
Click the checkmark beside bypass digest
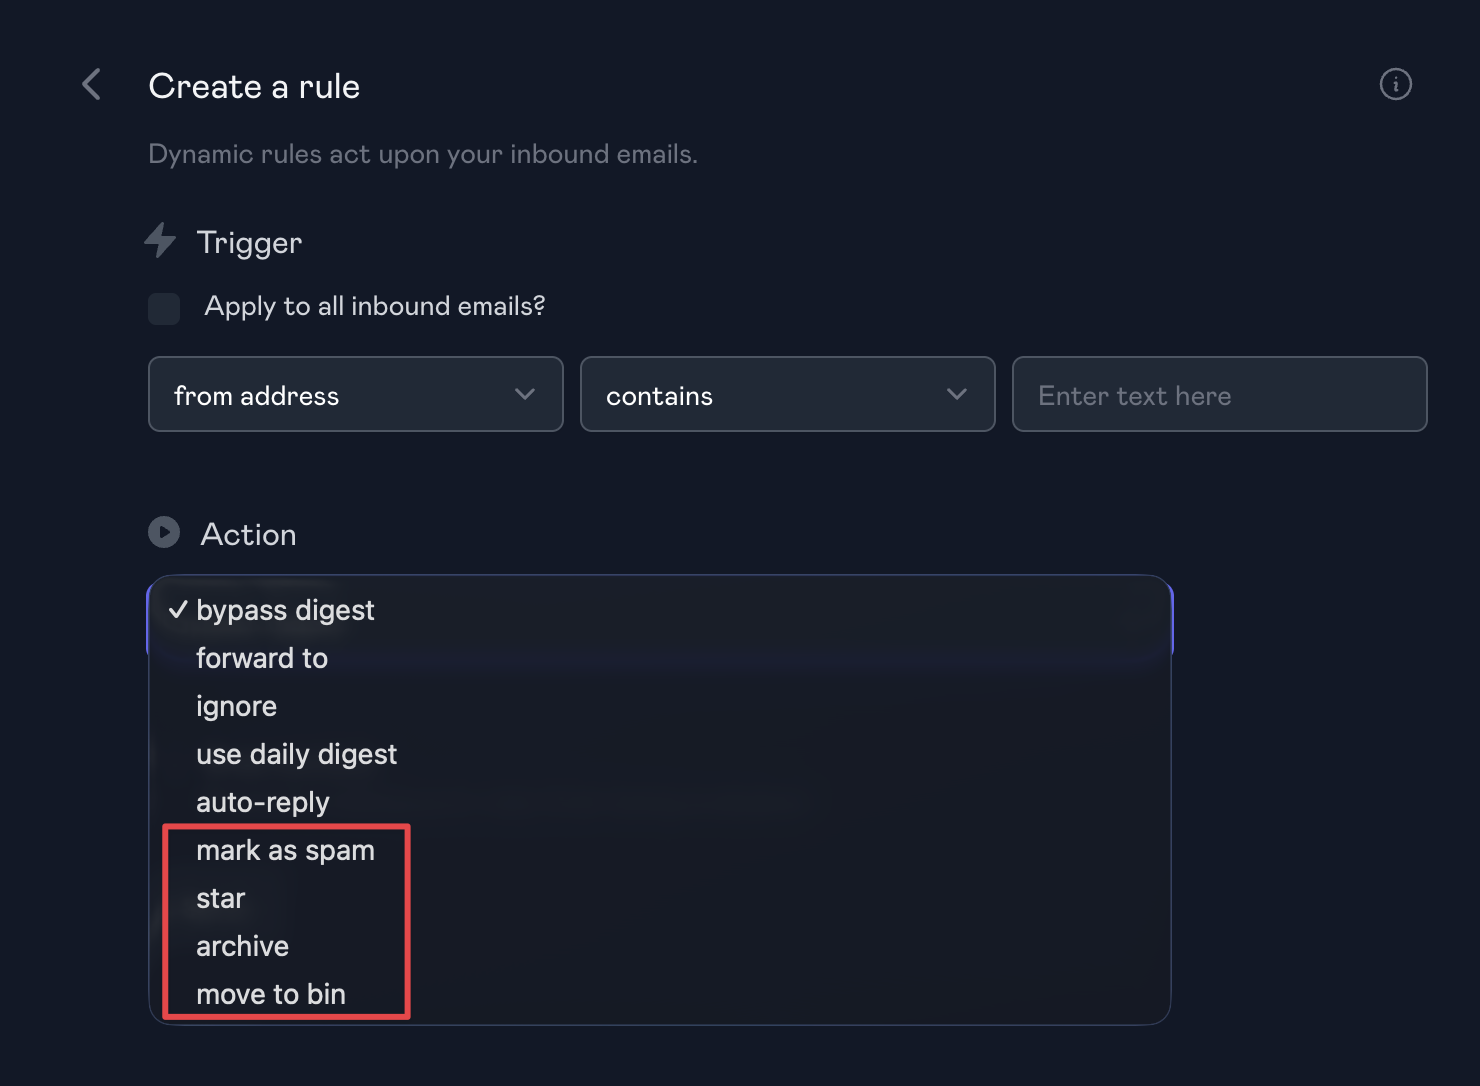tap(178, 610)
